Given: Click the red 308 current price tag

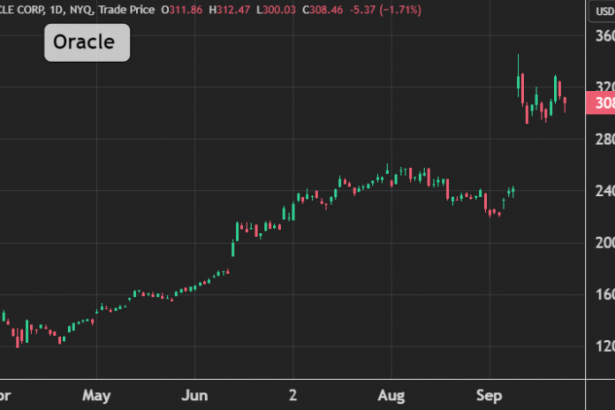Looking at the screenshot, I should [x=603, y=103].
